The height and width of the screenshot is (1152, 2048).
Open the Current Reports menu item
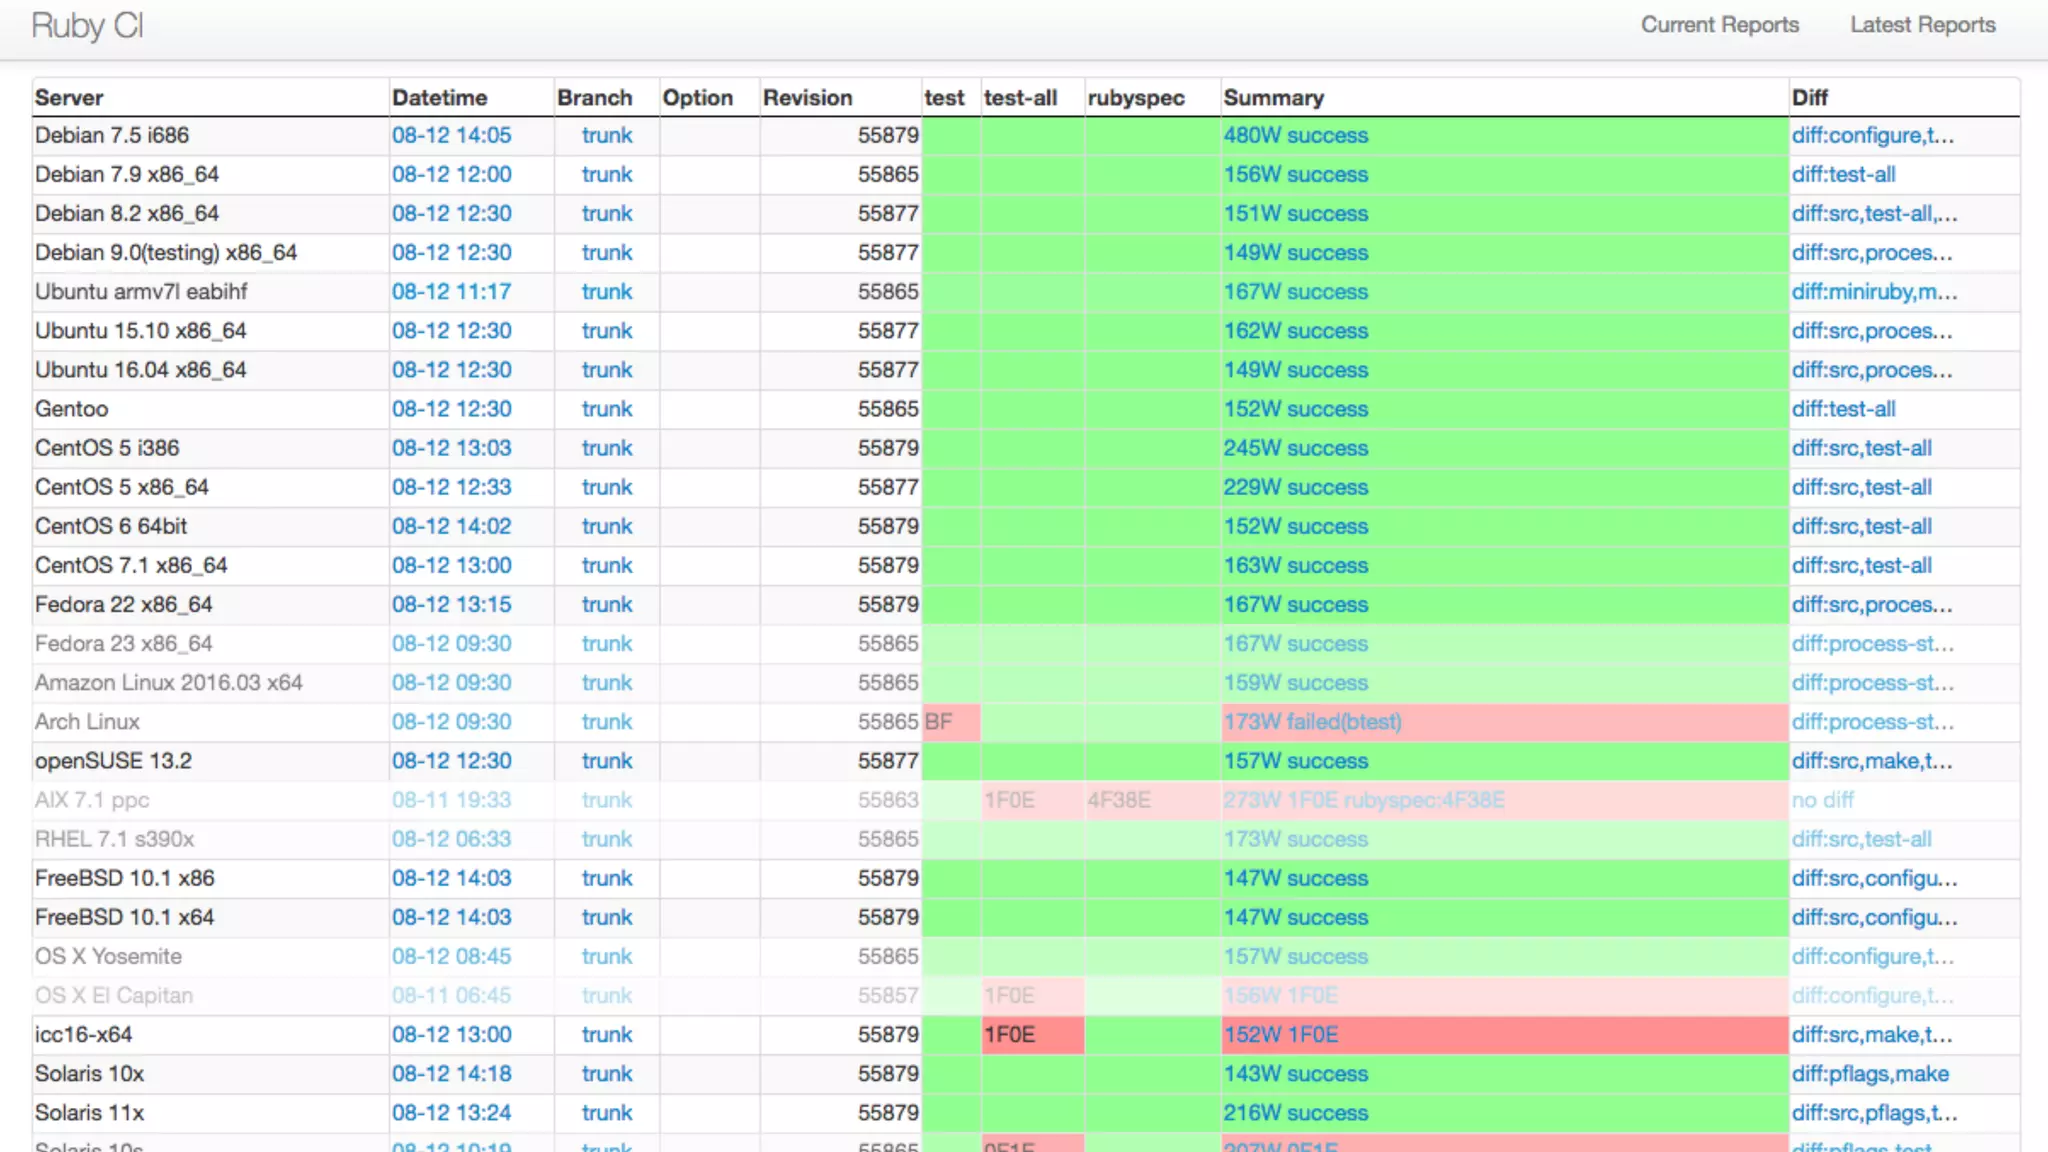tap(1719, 25)
